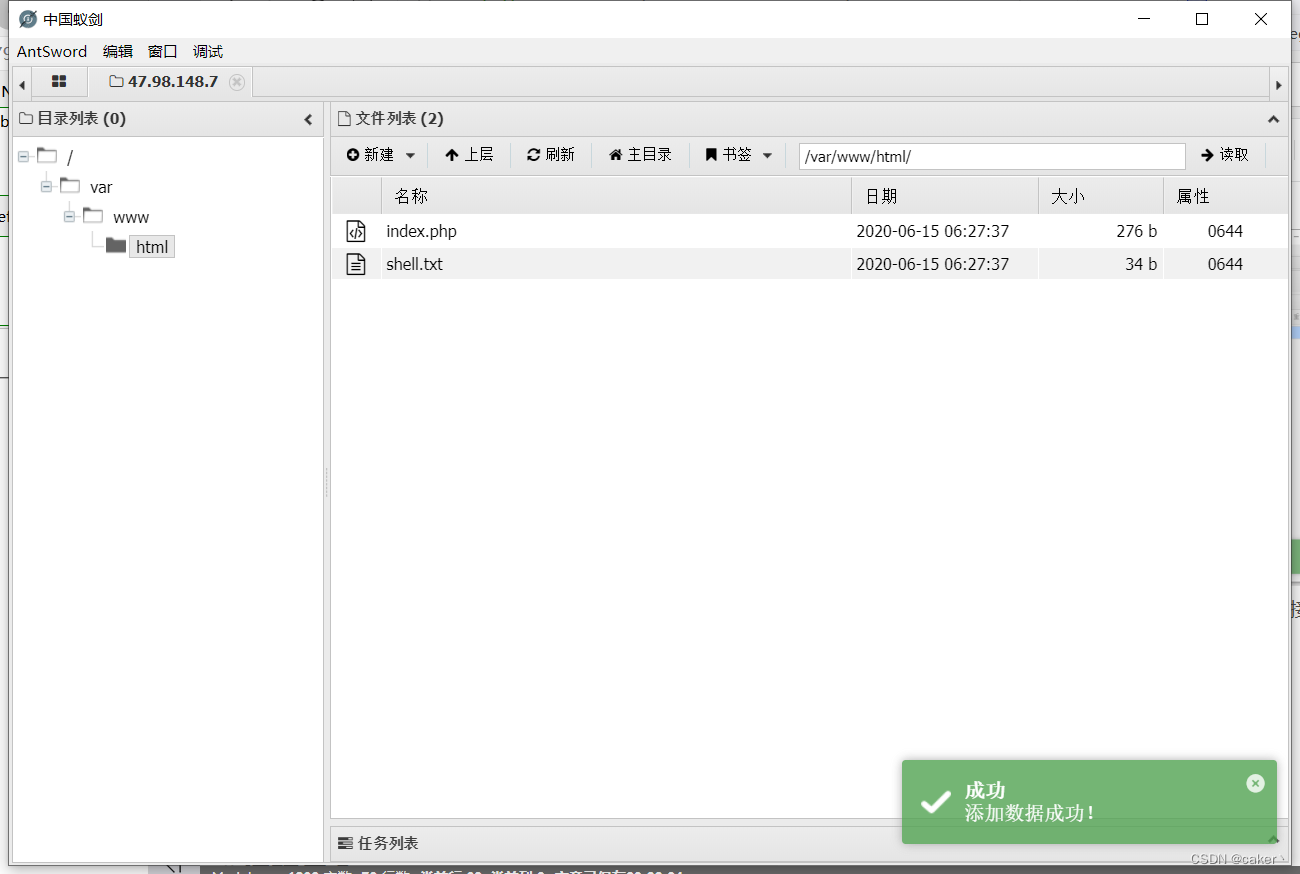The height and width of the screenshot is (874, 1300).
Task: Go to 主目录 home directory
Action: point(640,155)
